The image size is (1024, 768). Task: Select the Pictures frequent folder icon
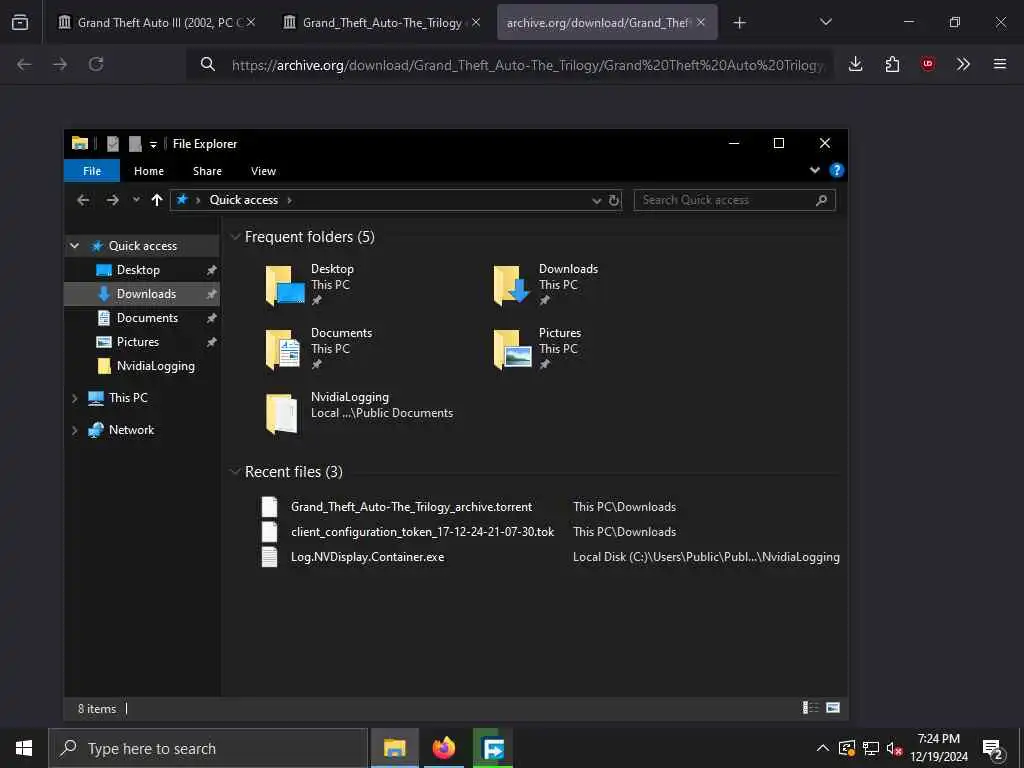[x=513, y=349]
